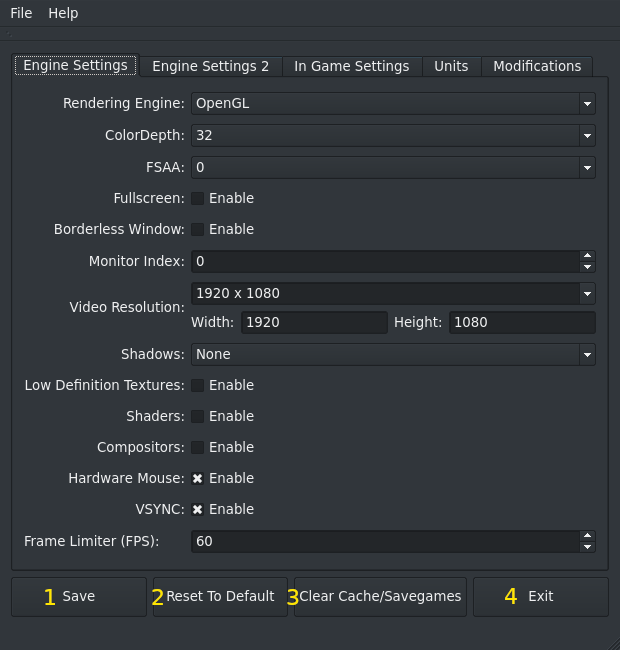
Task: Uncheck Hardware Mouse option
Action: tap(198, 478)
